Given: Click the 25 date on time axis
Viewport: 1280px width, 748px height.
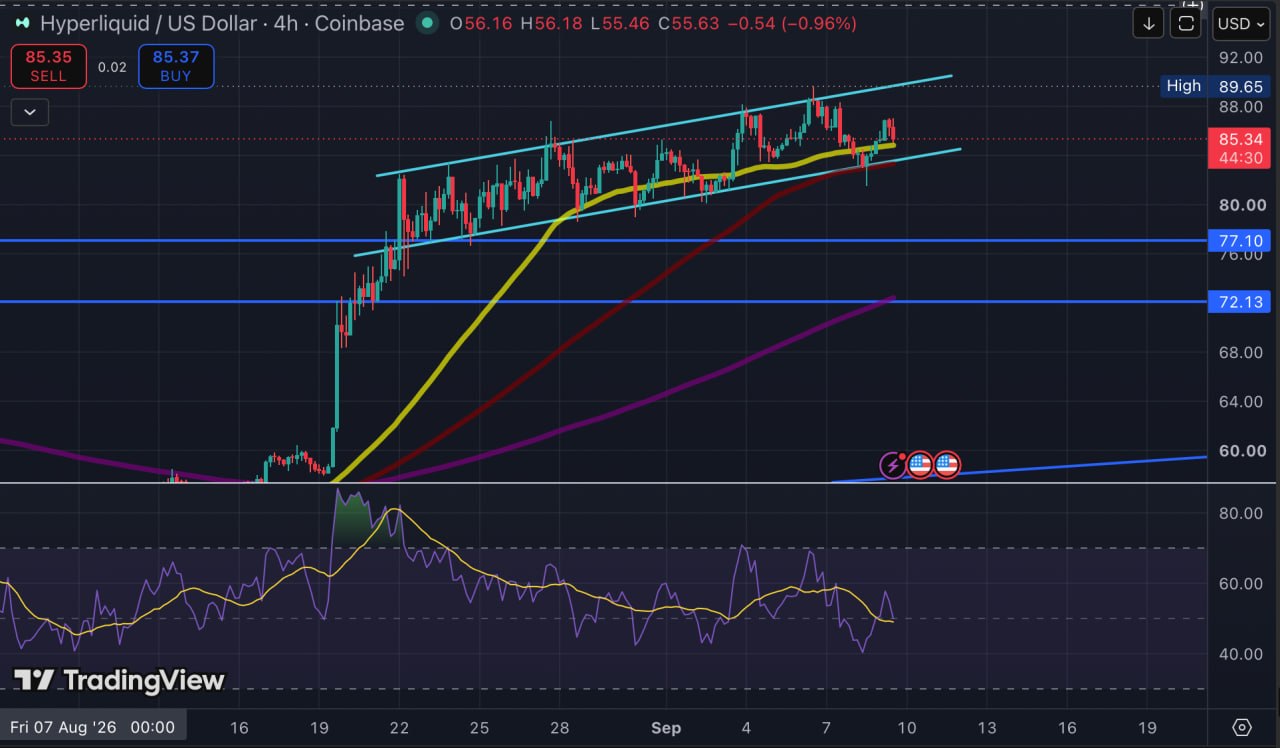Looking at the screenshot, I should coord(478,727).
